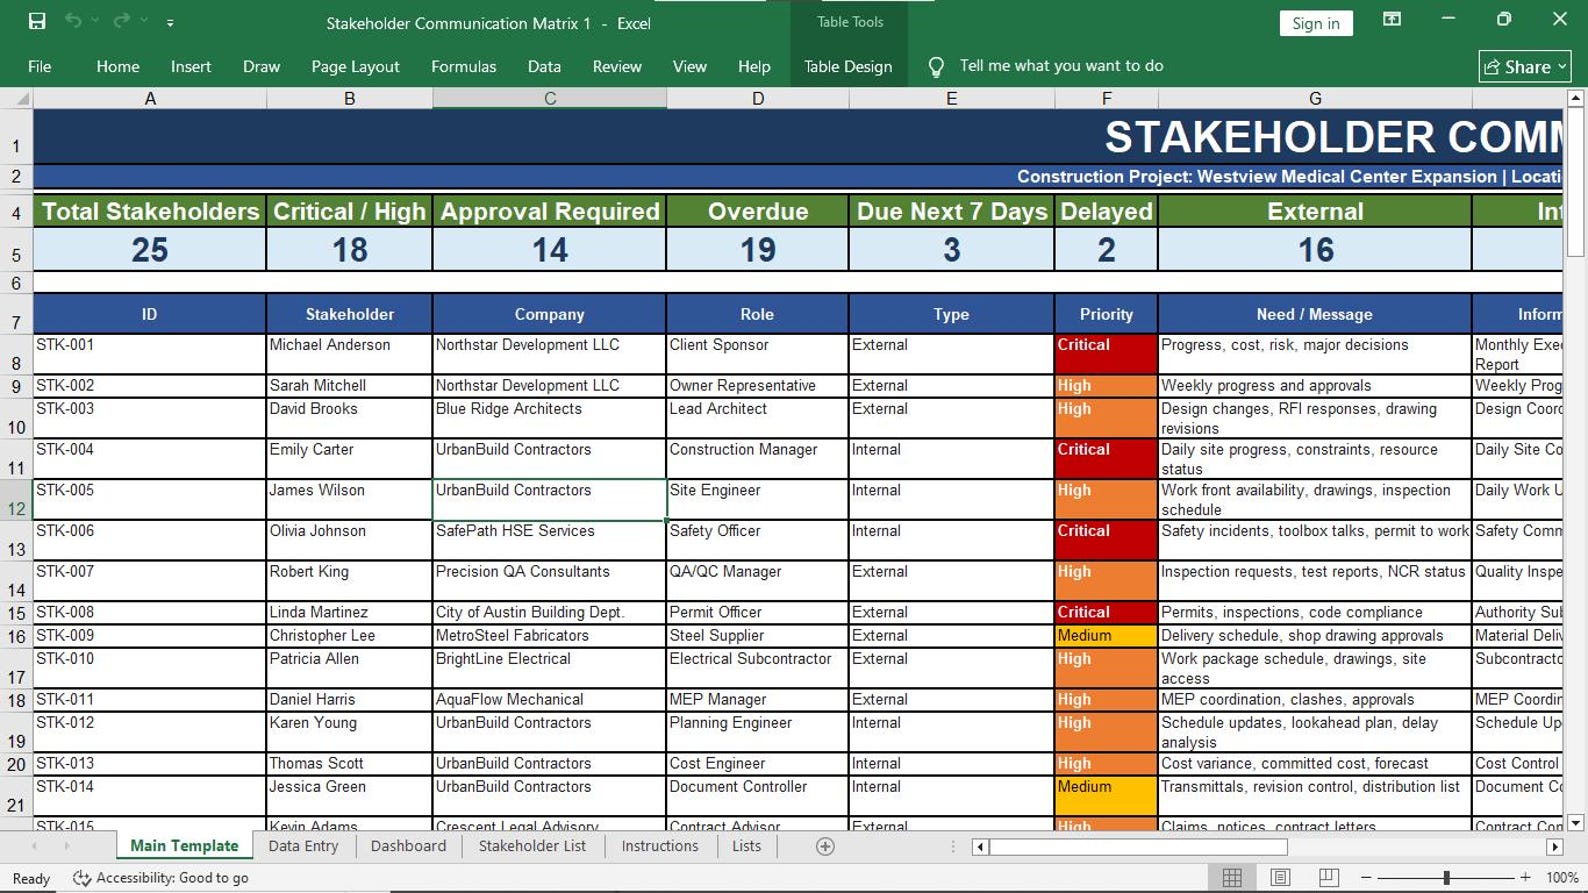1588x893 pixels.
Task: Select row 12 header
Action: tap(16, 499)
